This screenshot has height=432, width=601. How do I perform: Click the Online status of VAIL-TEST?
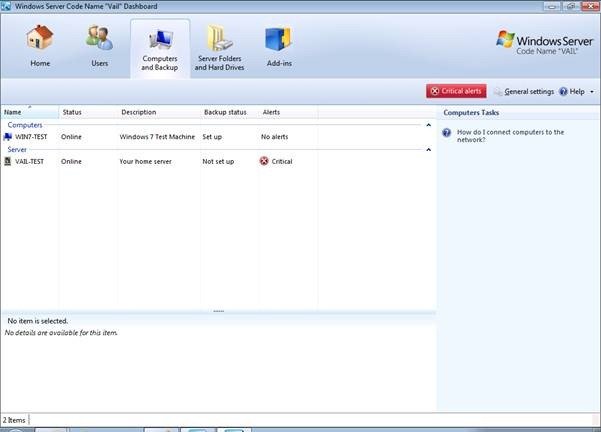[x=71, y=161]
